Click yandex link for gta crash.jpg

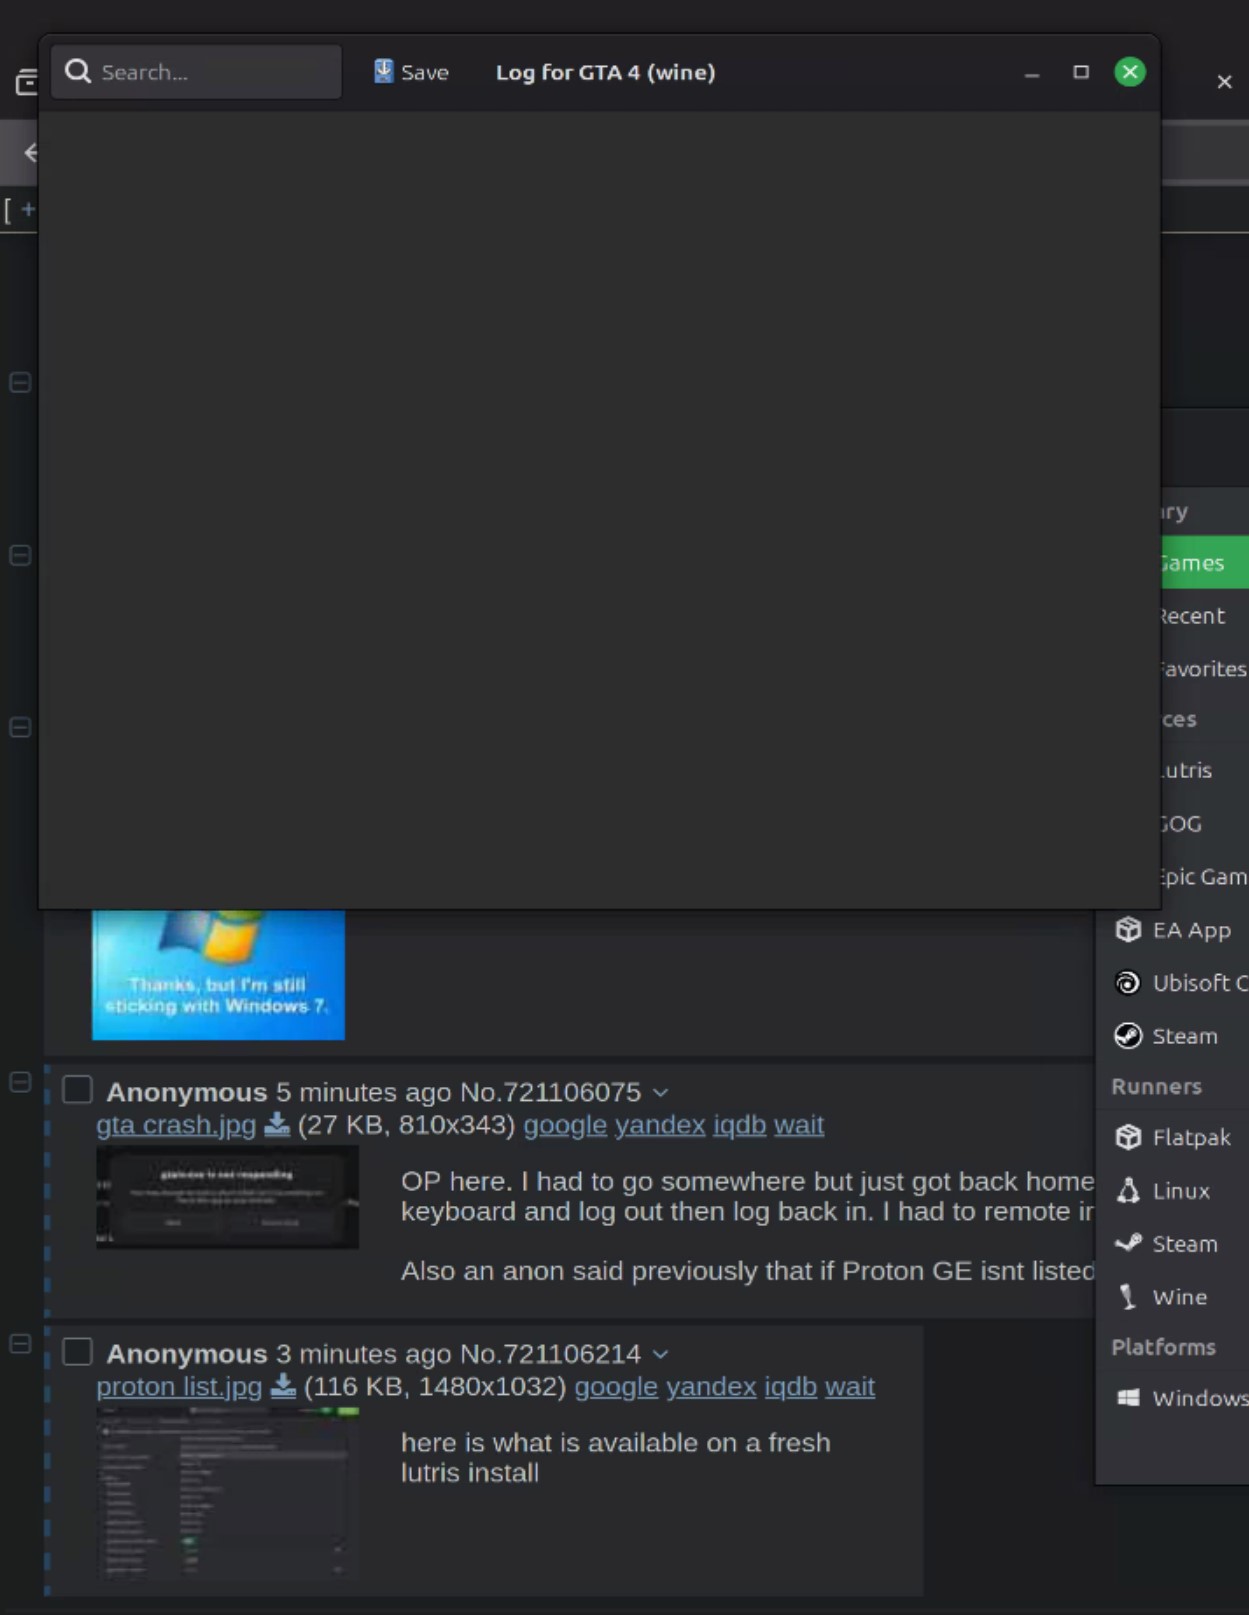pyautogui.click(x=660, y=1125)
